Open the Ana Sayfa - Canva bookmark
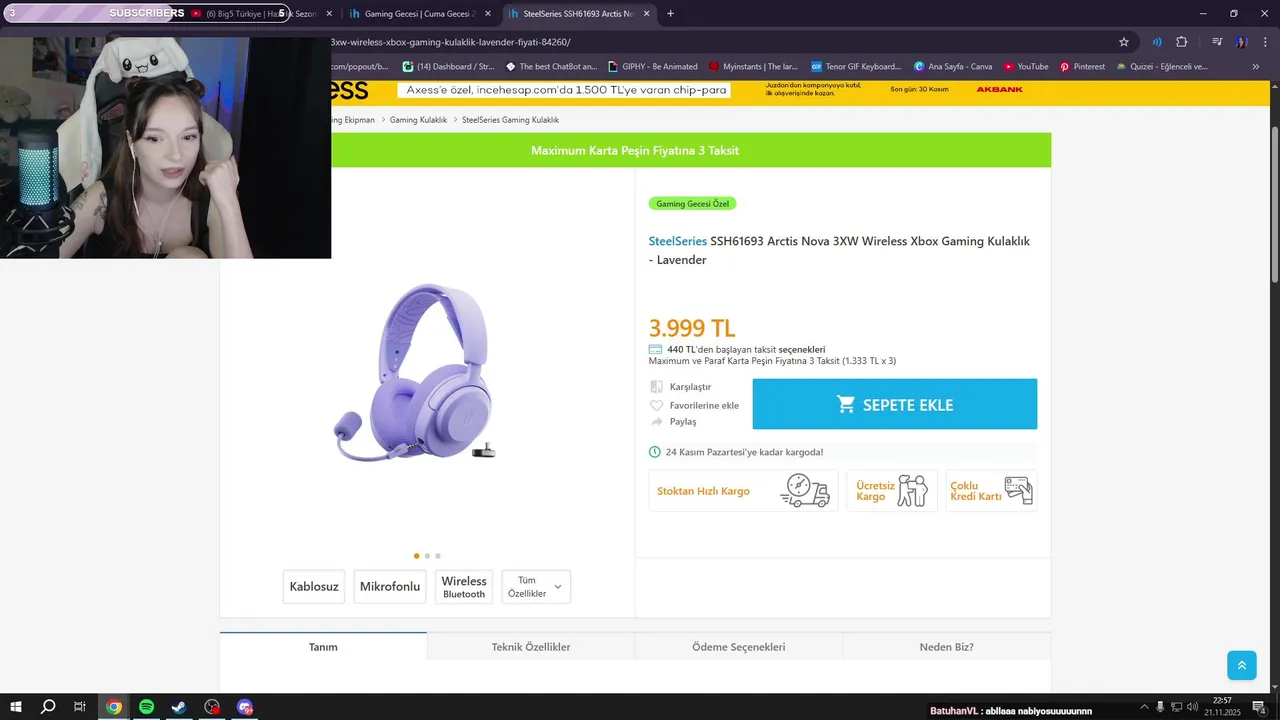 click(952, 67)
